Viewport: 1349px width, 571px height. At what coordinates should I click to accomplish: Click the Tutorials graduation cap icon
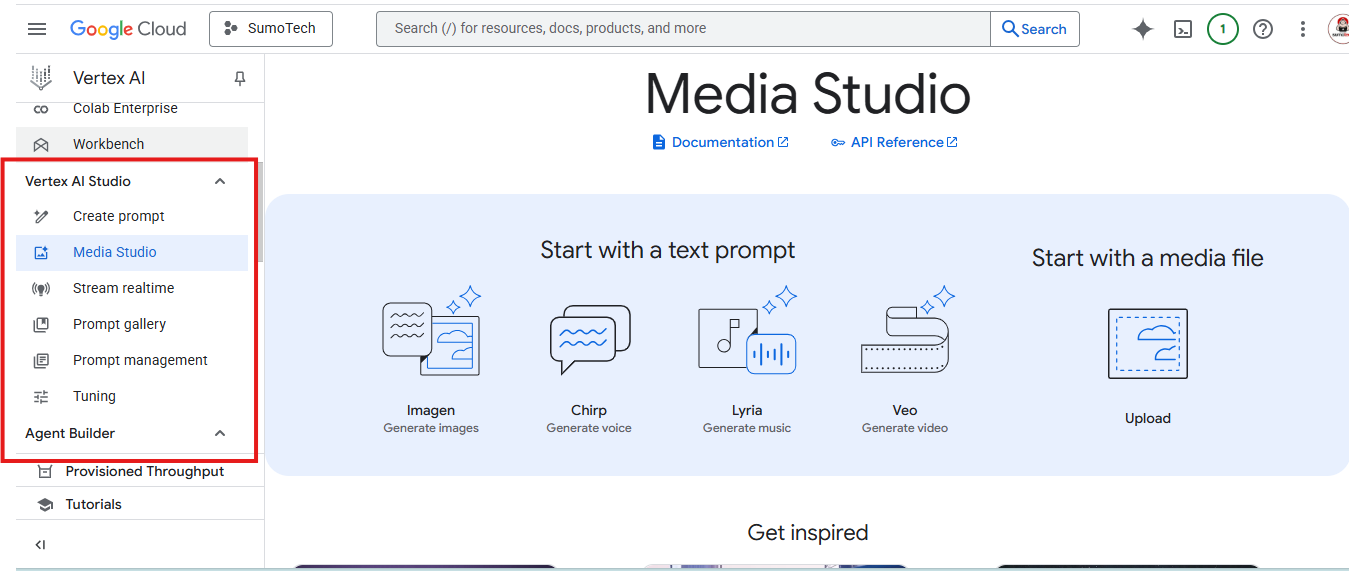(x=45, y=504)
